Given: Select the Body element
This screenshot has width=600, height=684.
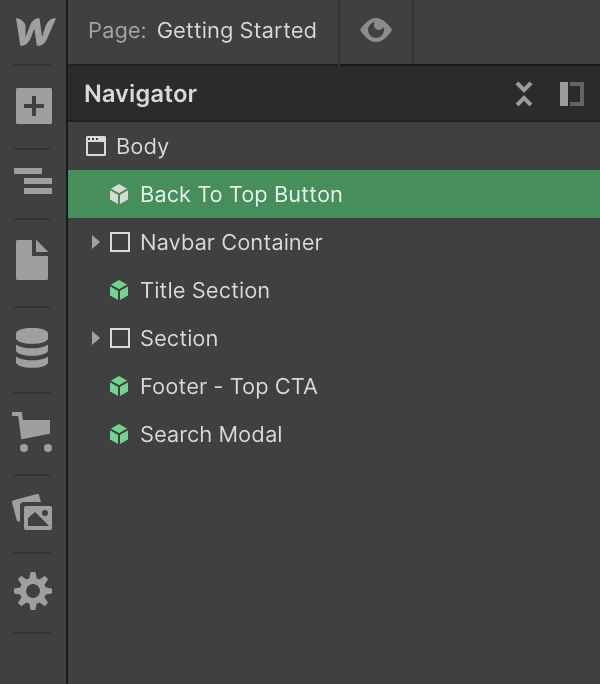Looking at the screenshot, I should (x=142, y=146).
